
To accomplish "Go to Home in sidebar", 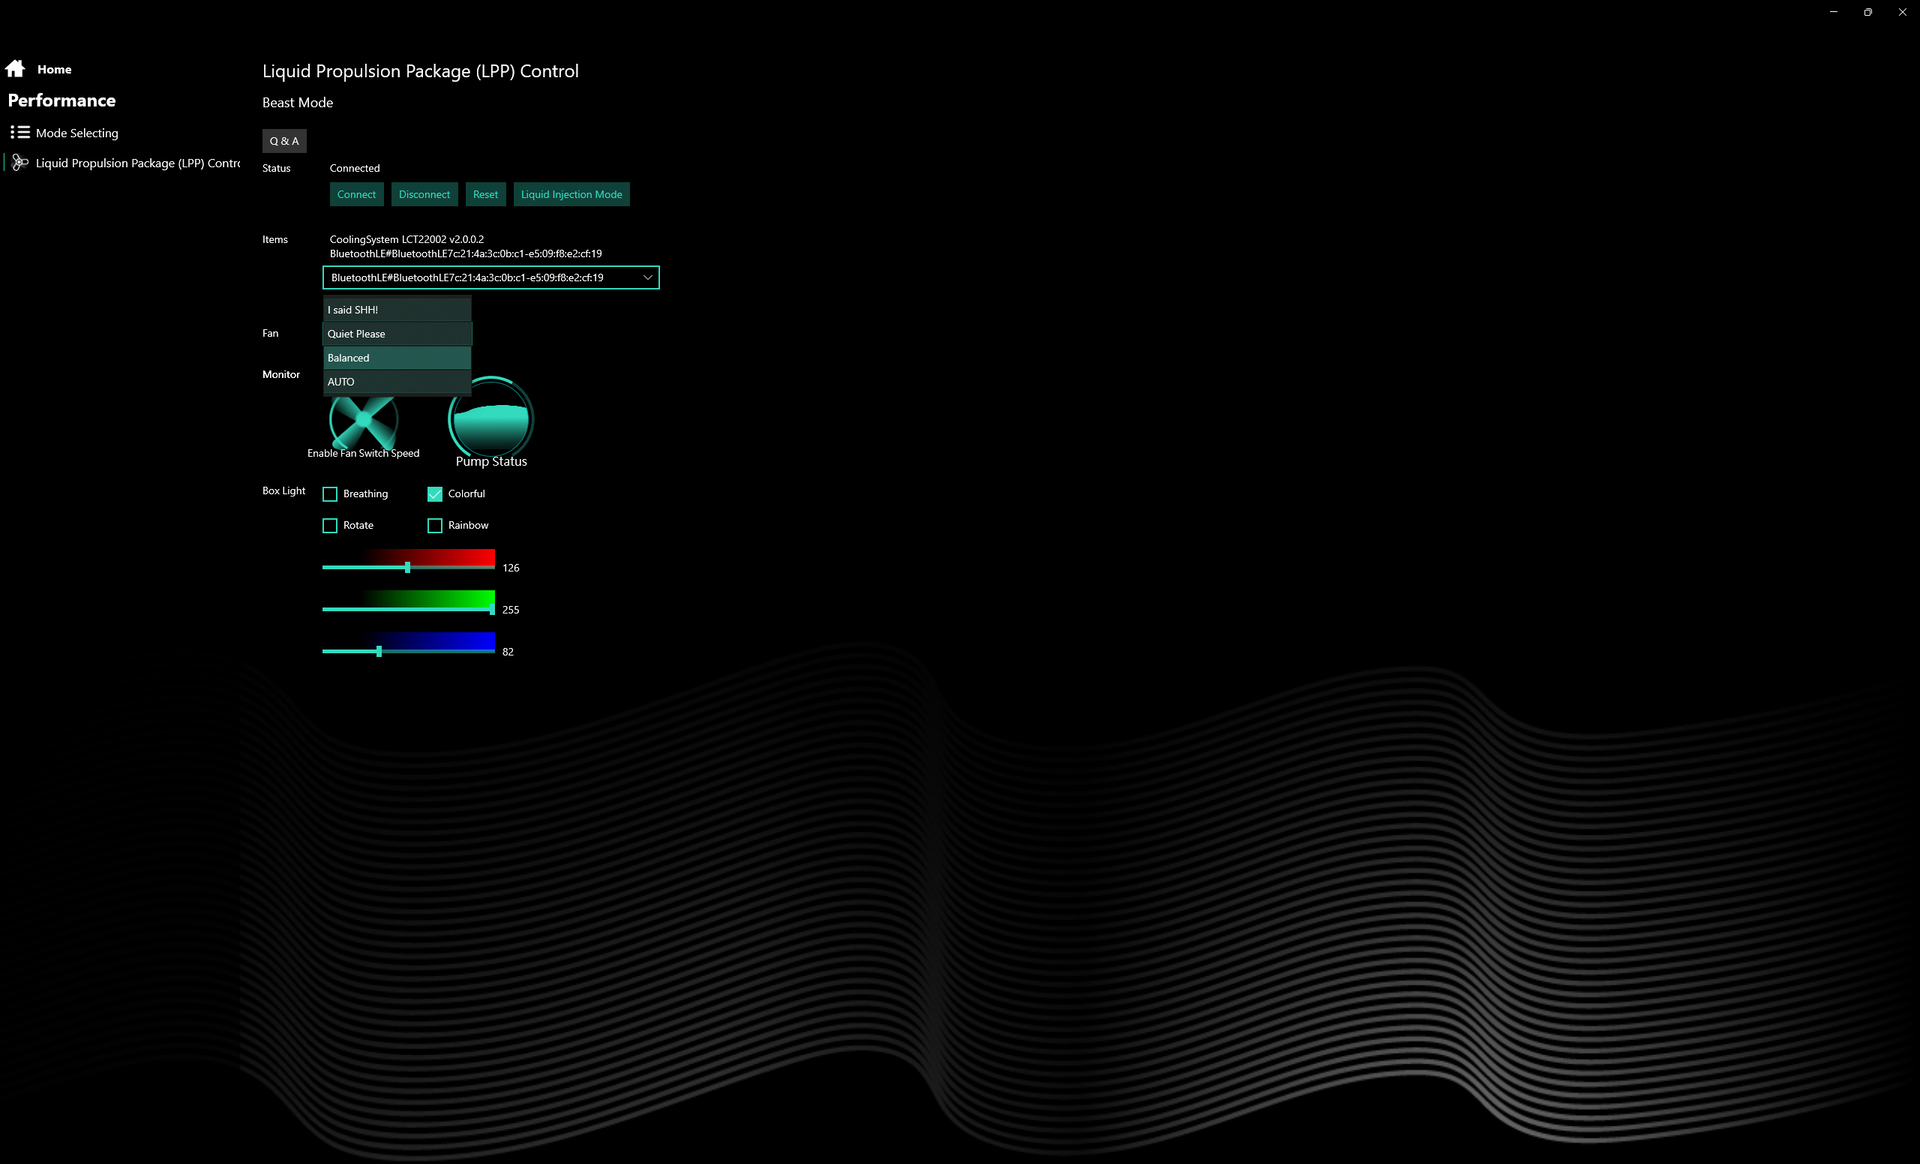I will point(54,70).
